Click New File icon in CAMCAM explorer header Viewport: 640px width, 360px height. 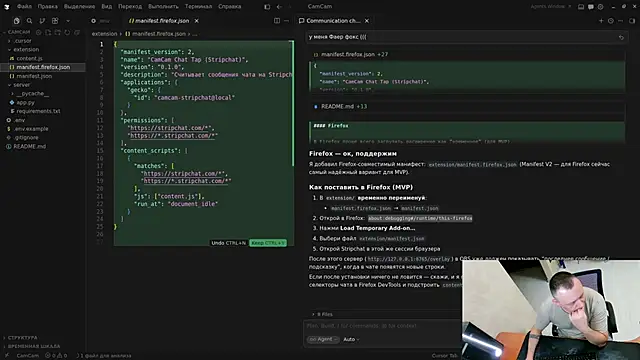[x=48, y=32]
